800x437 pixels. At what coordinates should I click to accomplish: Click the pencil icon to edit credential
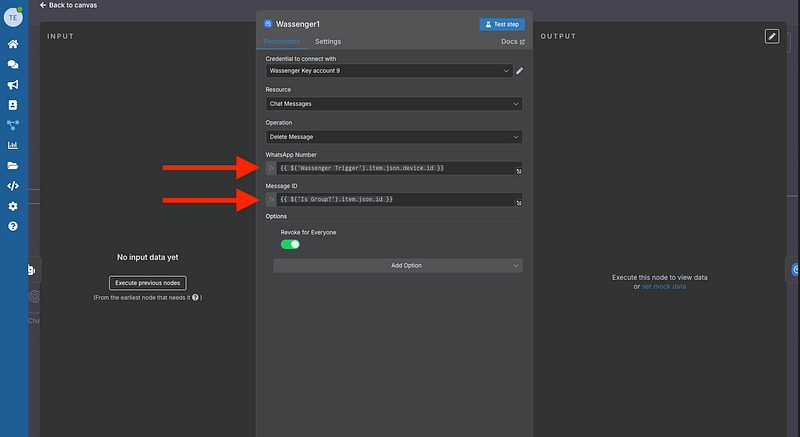(x=519, y=71)
